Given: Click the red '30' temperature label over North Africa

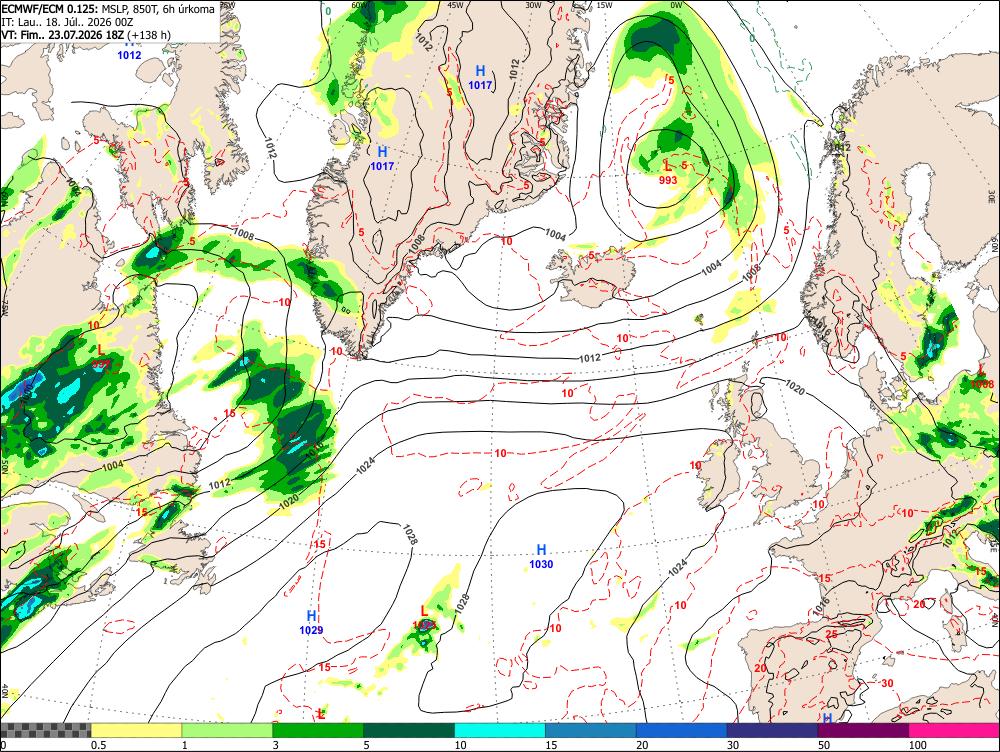Looking at the screenshot, I should (x=887, y=683).
